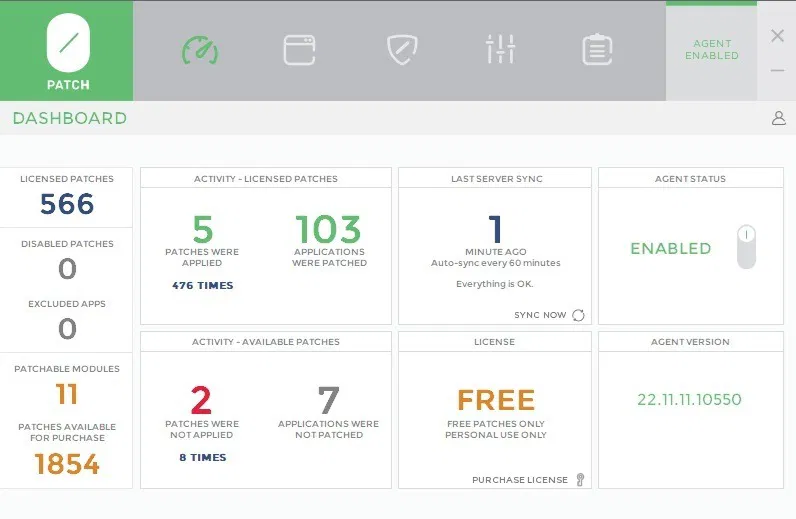Click the user account icon
The image size is (796, 519).
(x=778, y=118)
